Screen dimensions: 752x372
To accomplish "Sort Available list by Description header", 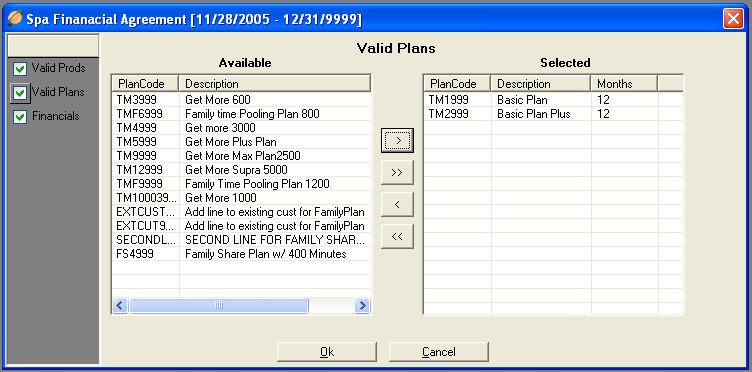I will (x=275, y=84).
